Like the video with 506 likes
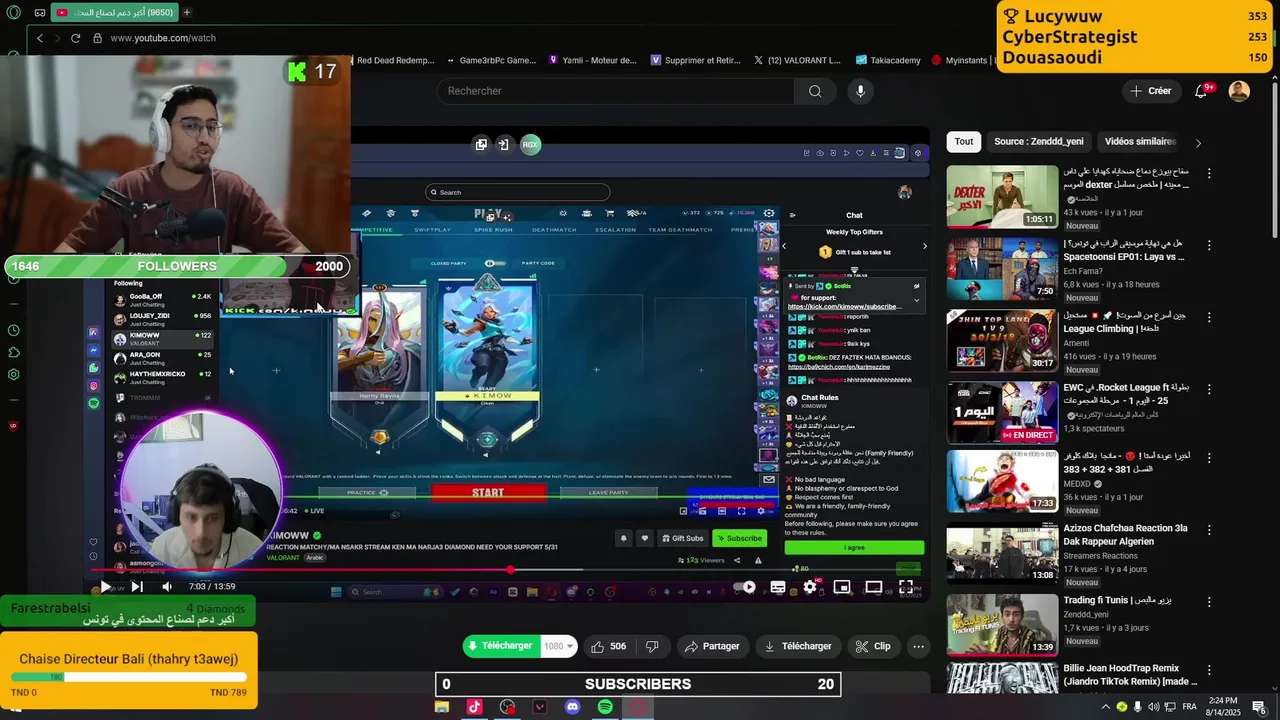 [609, 646]
